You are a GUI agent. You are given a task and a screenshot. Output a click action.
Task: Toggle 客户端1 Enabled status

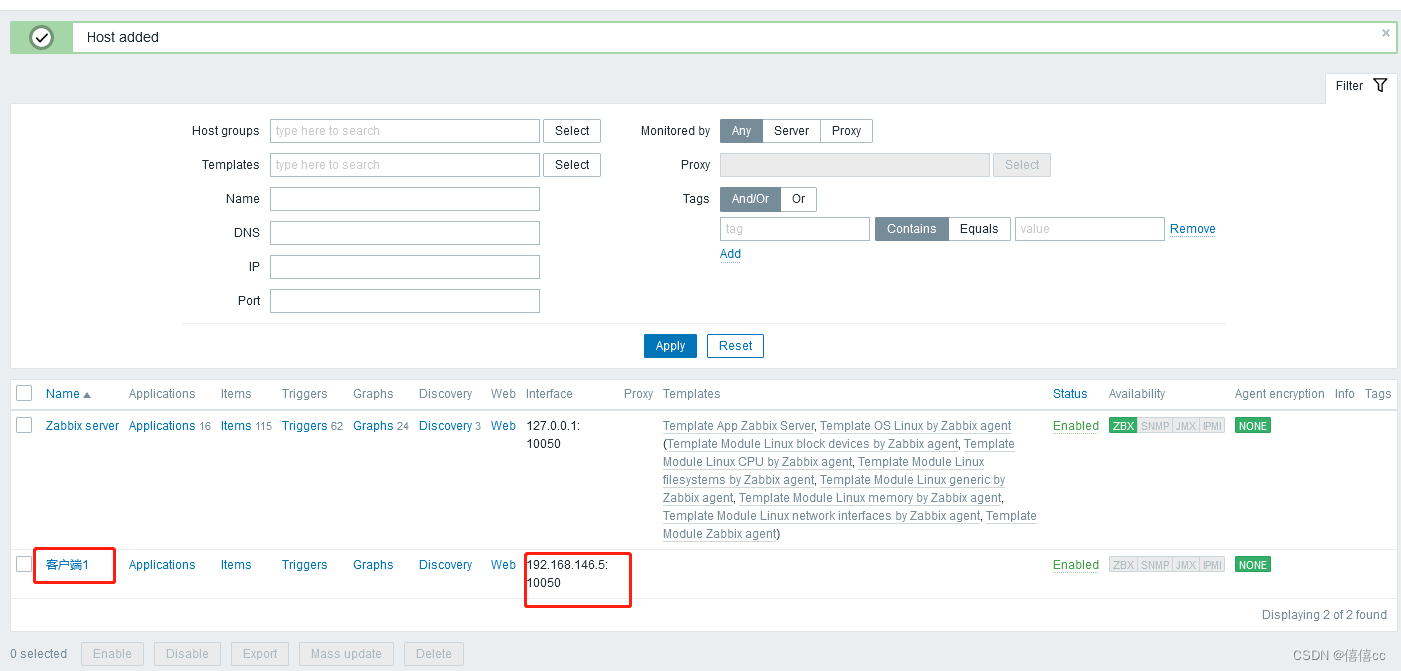1076,565
